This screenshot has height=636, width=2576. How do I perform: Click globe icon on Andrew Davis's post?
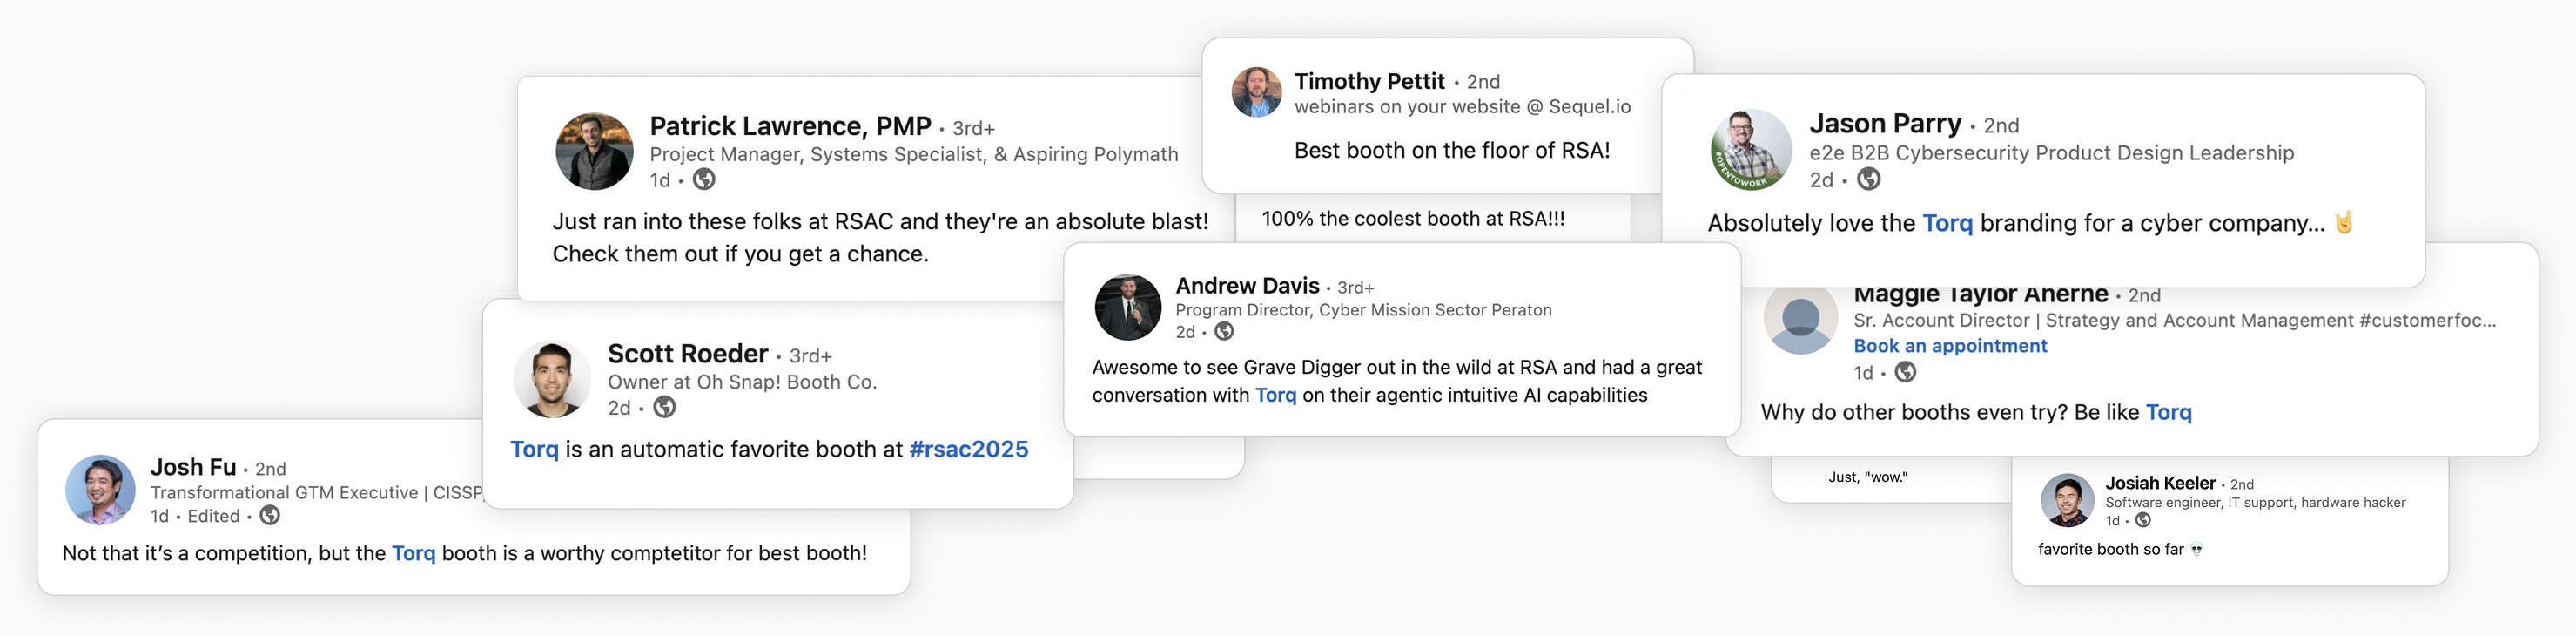[x=1223, y=331]
